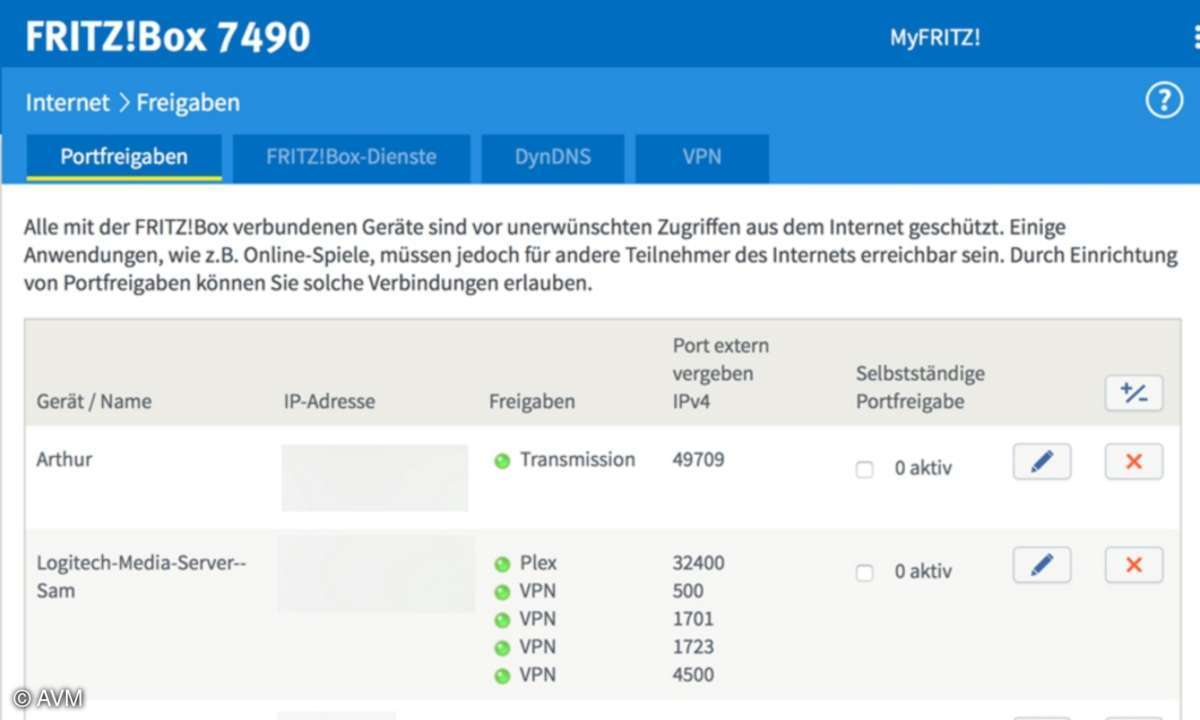The width and height of the screenshot is (1200, 720).
Task: Open the FRITZ!Box-Dienste tab
Action: pyautogui.click(x=351, y=157)
